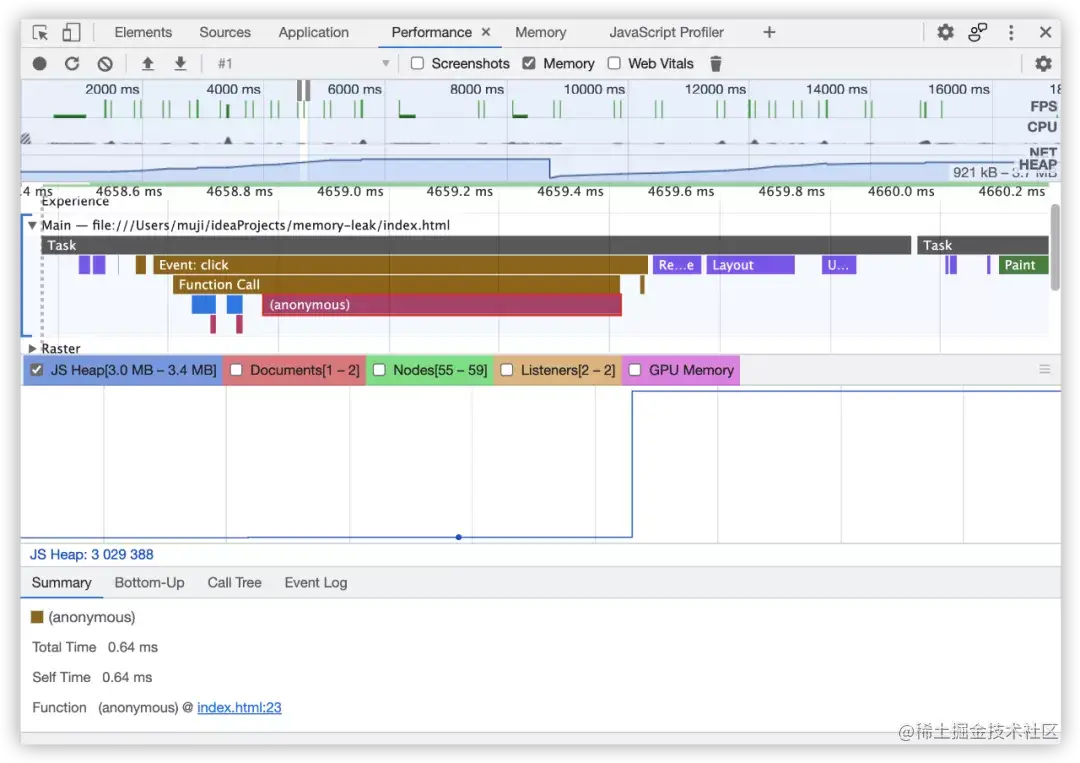Enable the GPU Memory counter checkbox
This screenshot has height=763, width=1080.
tap(635, 370)
